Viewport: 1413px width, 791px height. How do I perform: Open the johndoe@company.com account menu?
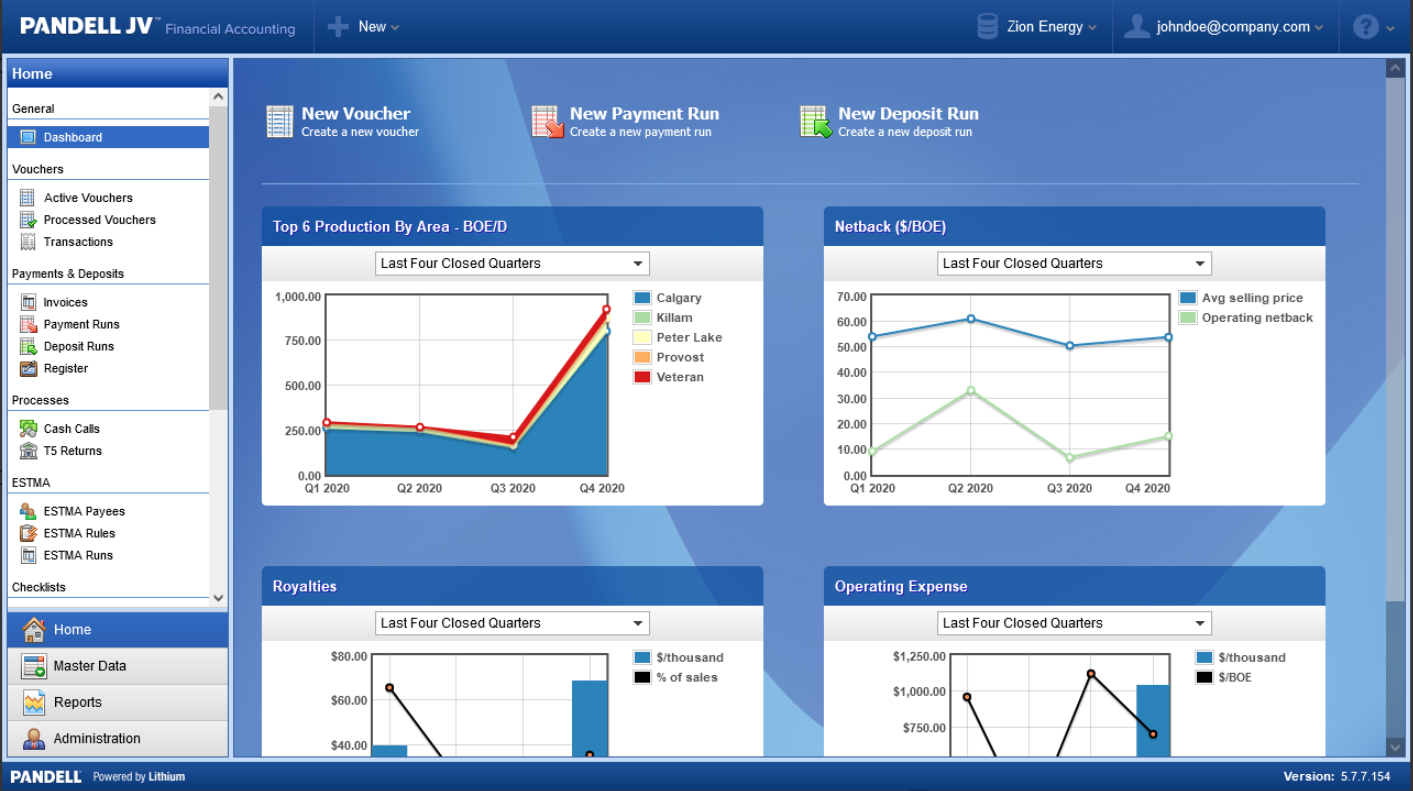click(1240, 27)
